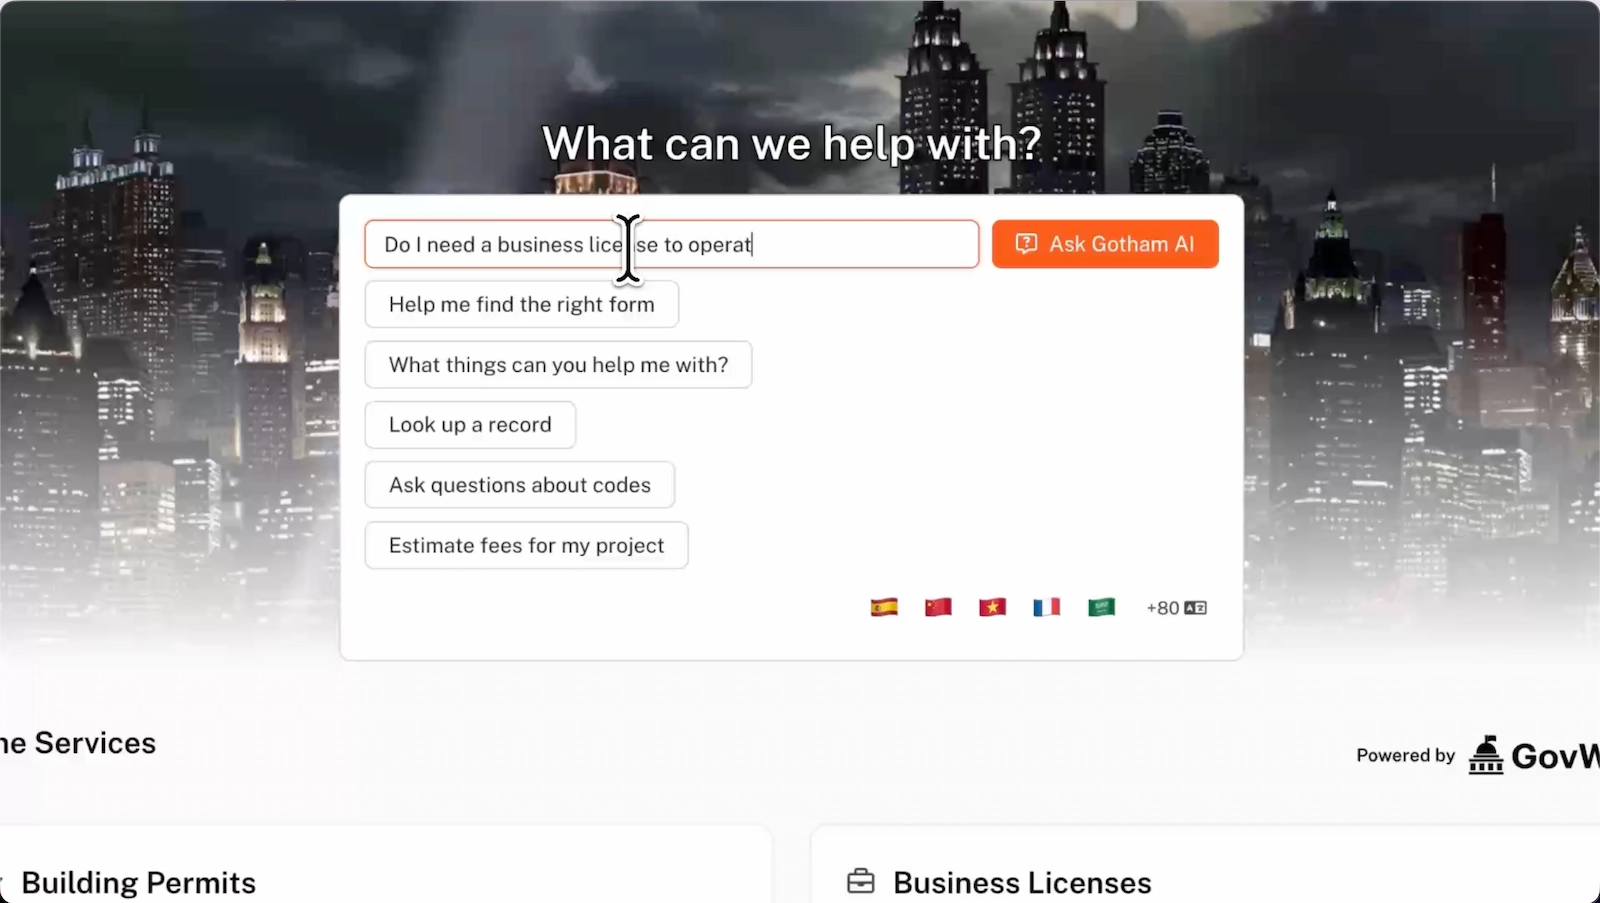1600x903 pixels.
Task: Choose 'Help me find the right form'
Action: (x=521, y=304)
